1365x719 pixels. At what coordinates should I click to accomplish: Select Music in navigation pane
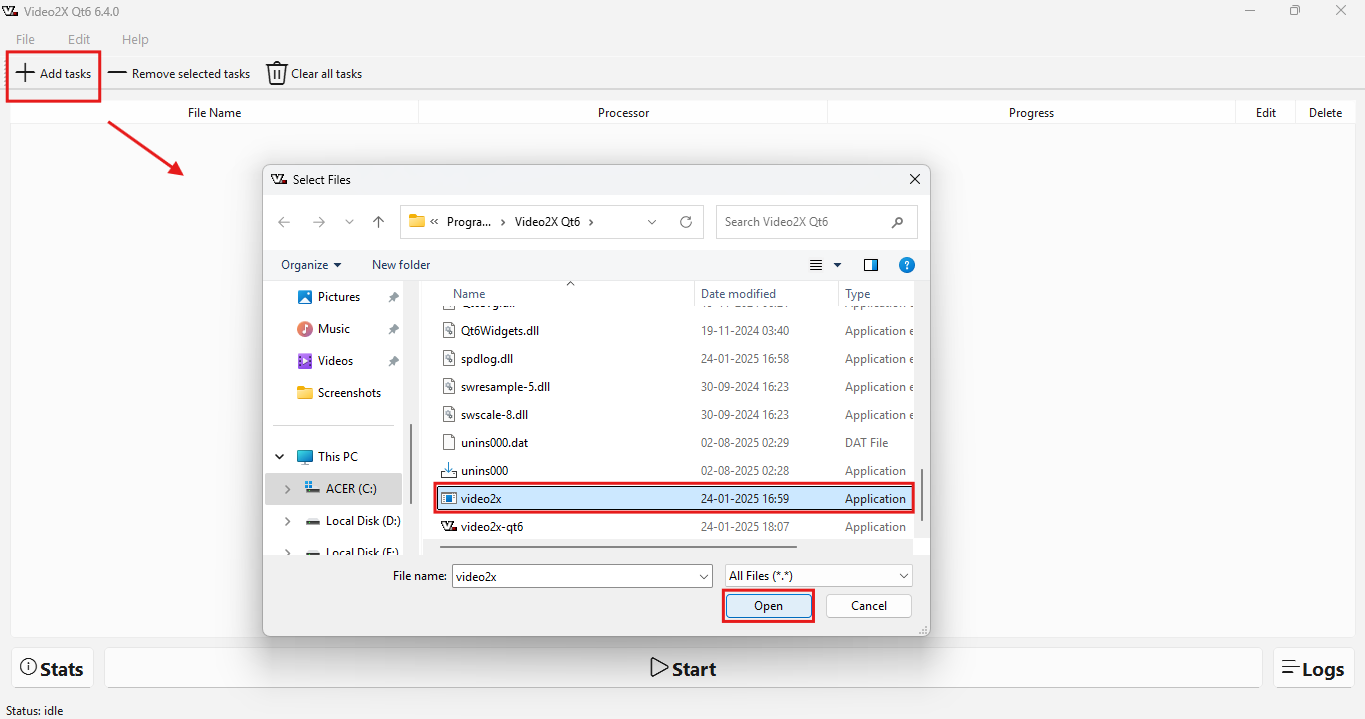tap(333, 329)
